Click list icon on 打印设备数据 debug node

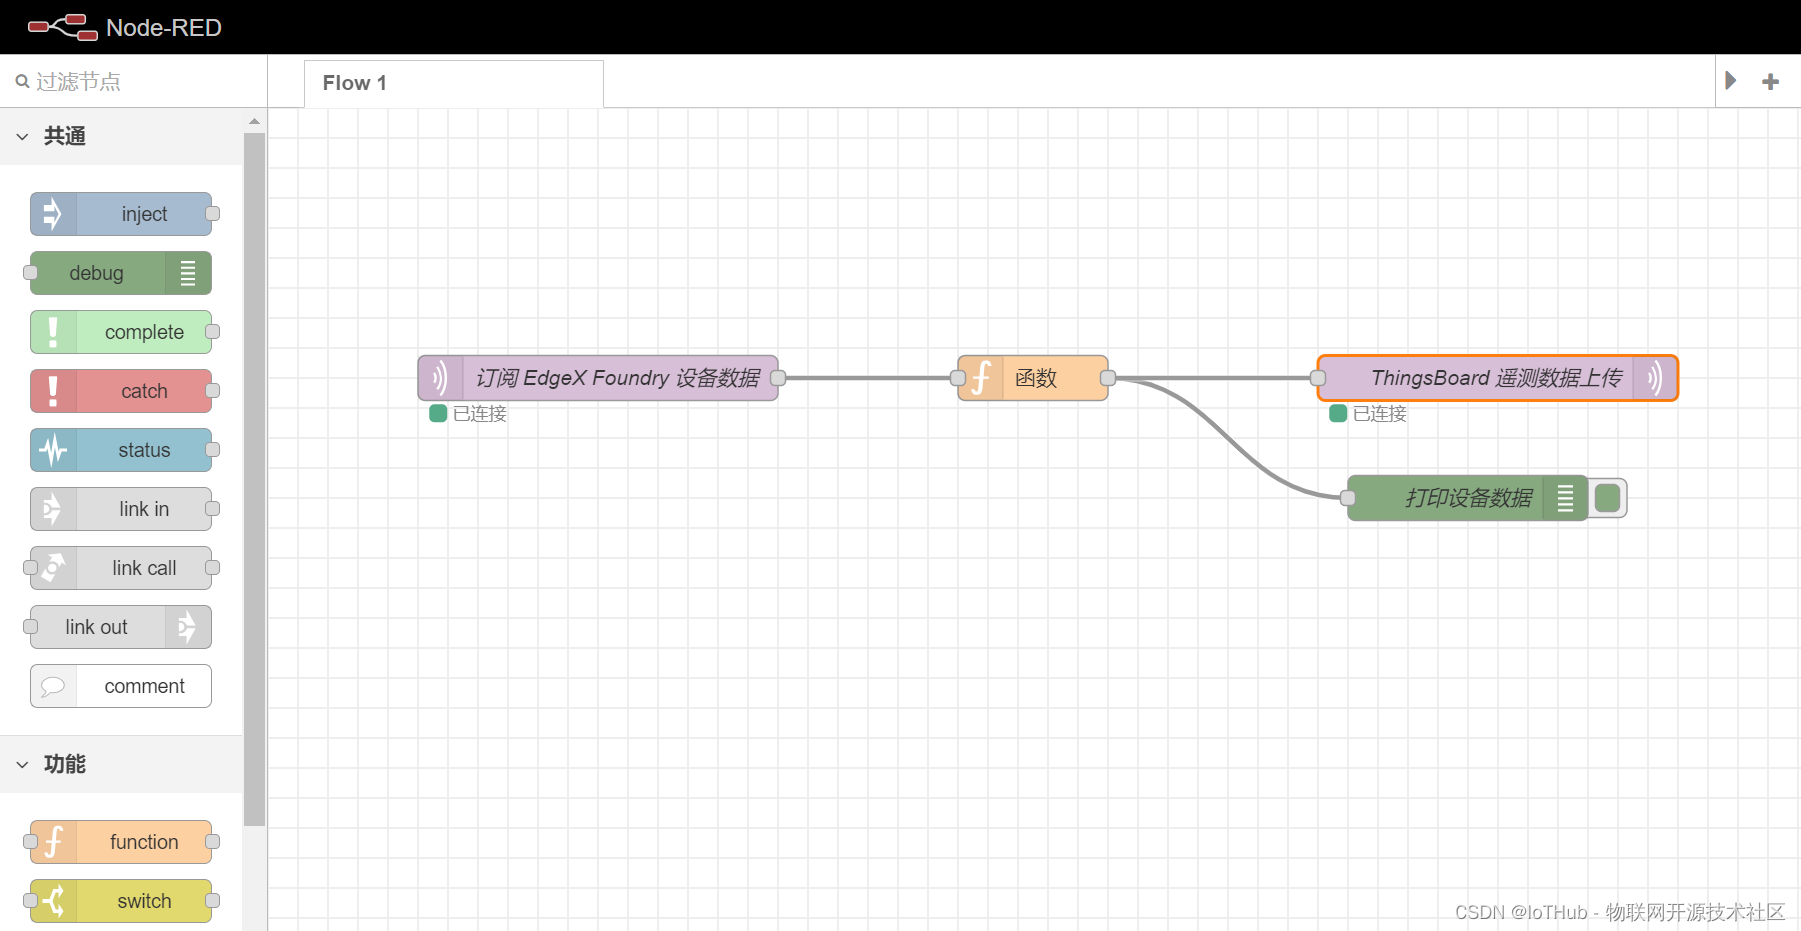coord(1566,498)
